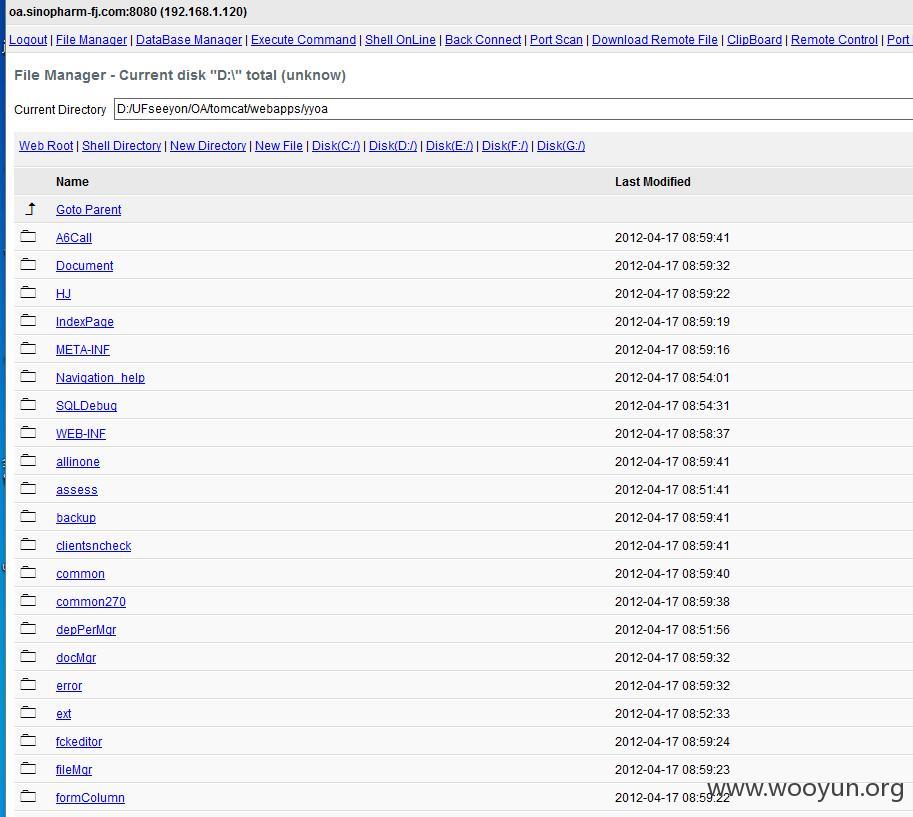The width and height of the screenshot is (913, 817).
Task: Open the SQLDebug folder link
Action: coord(86,405)
